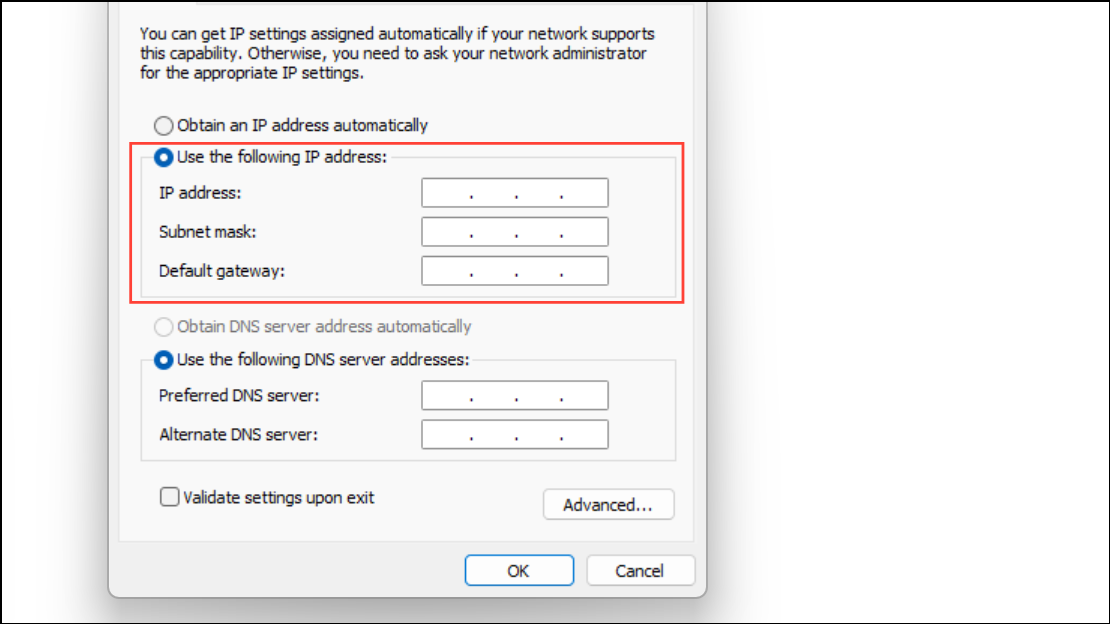Confirm settings with the OK button

pyautogui.click(x=518, y=571)
